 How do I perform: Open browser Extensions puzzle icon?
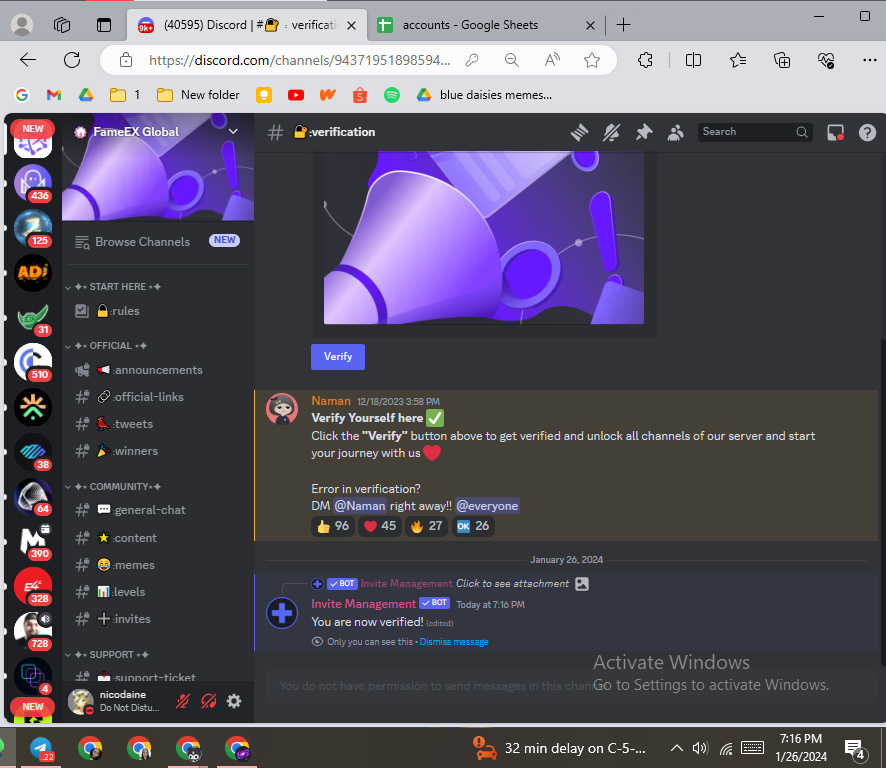645,60
